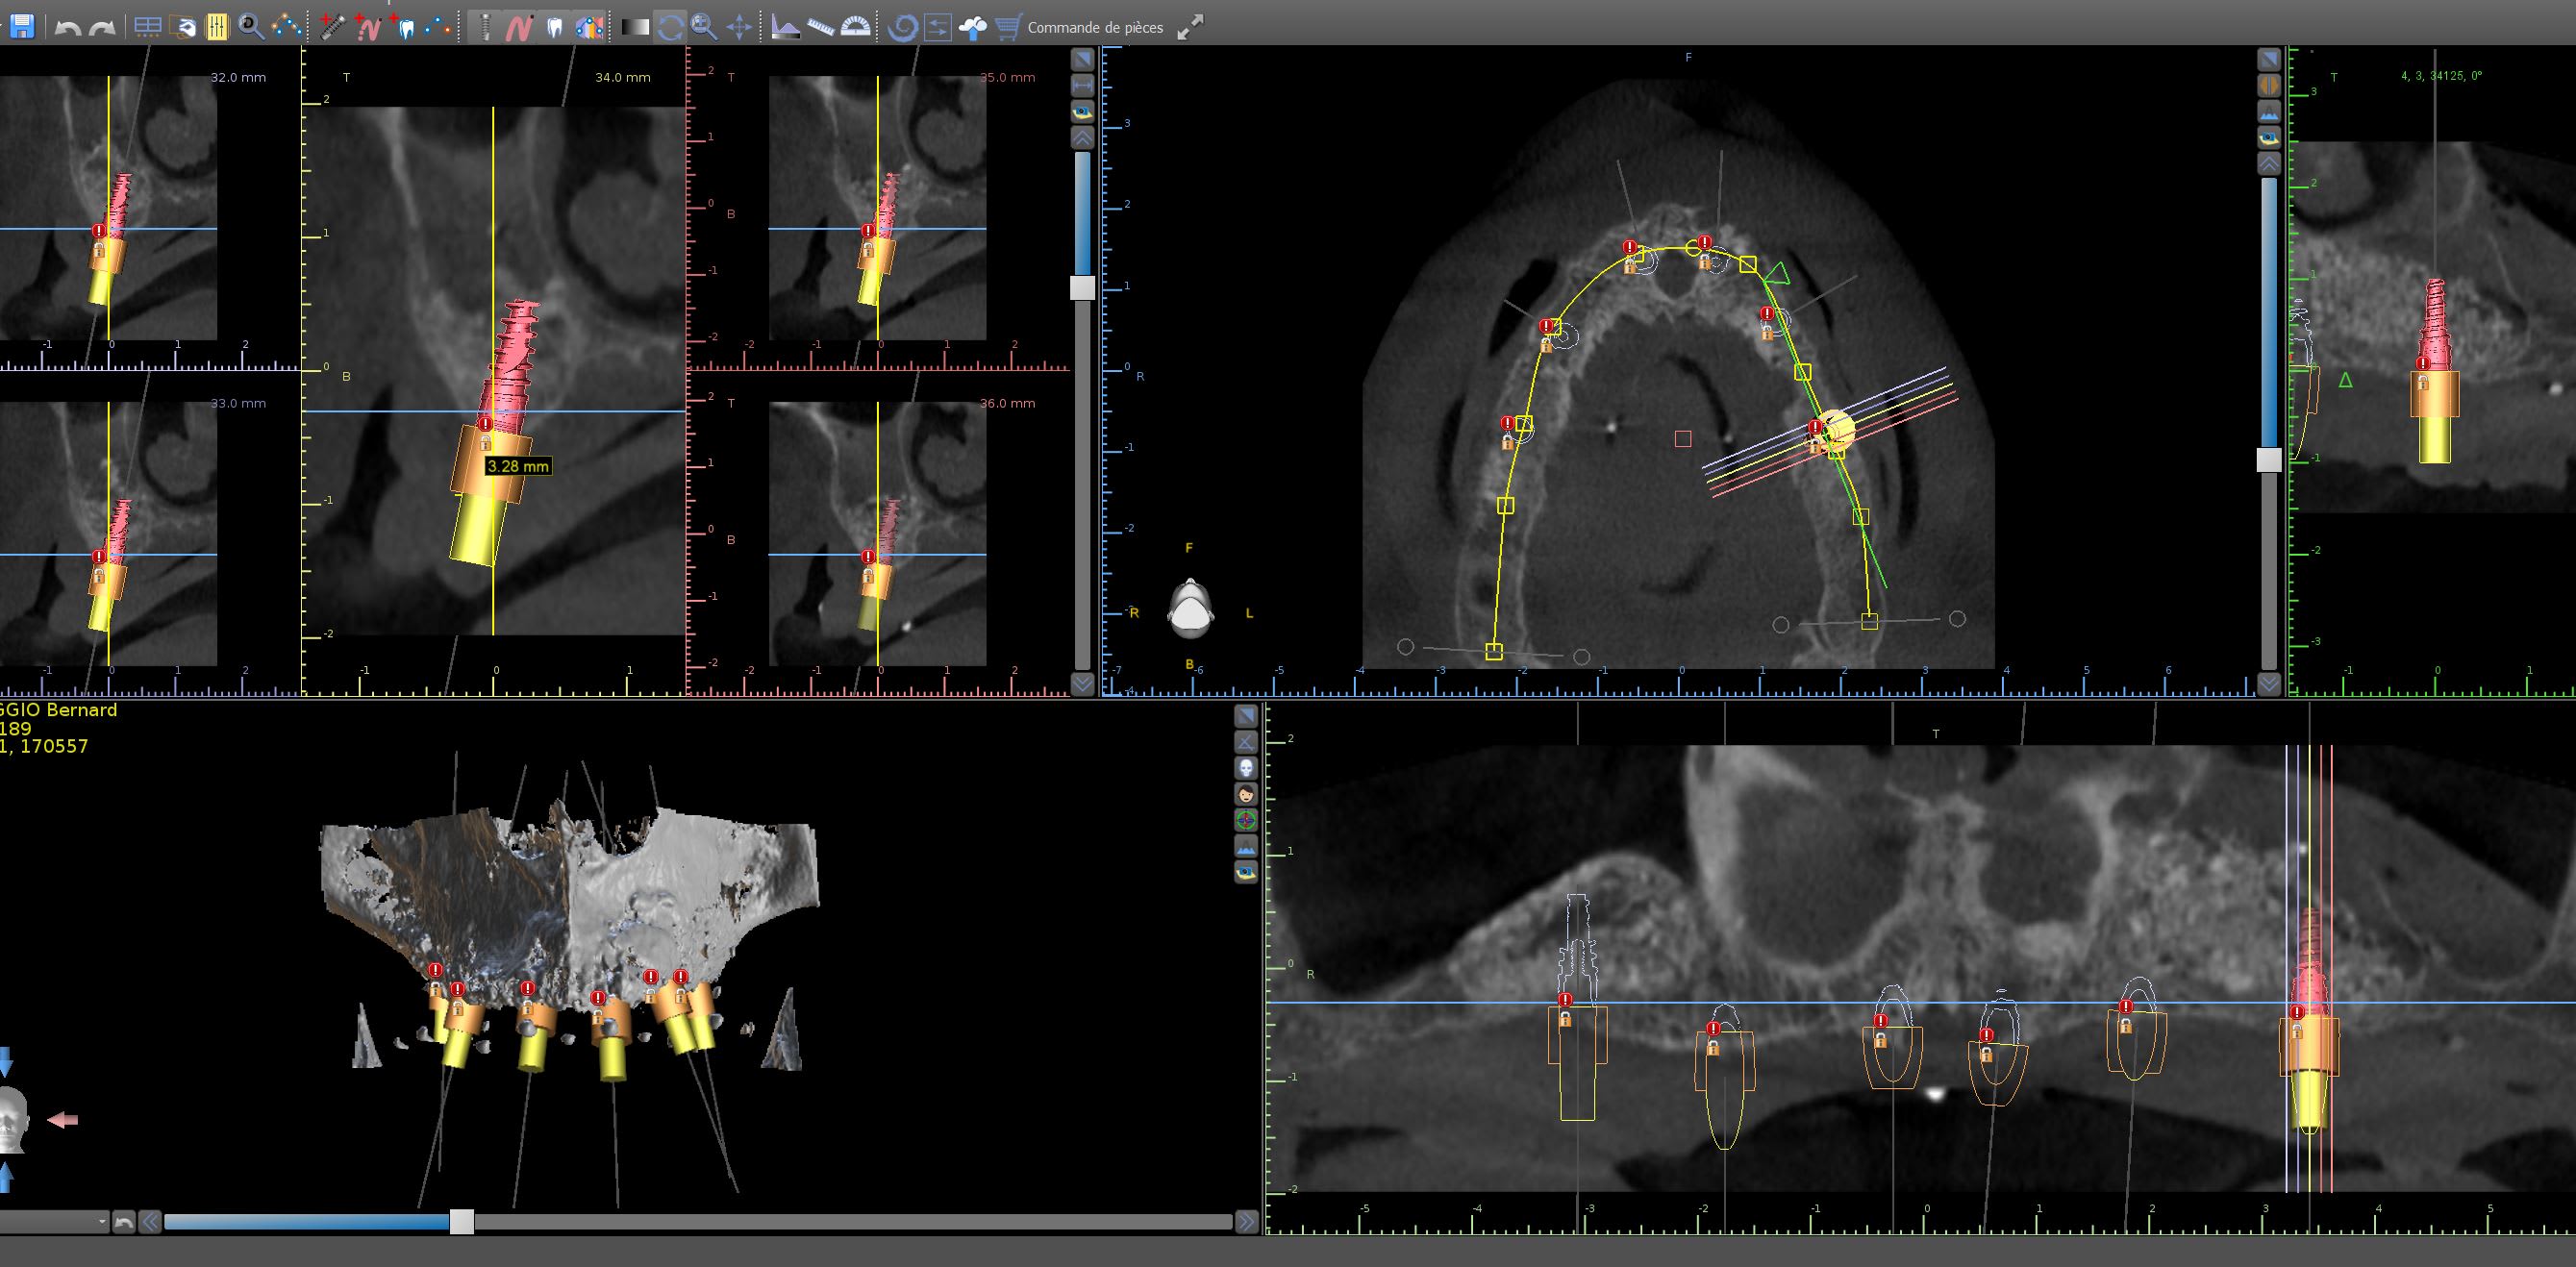Click the cloud upload icon
Screen dimensions: 2576x1267
tap(972, 27)
